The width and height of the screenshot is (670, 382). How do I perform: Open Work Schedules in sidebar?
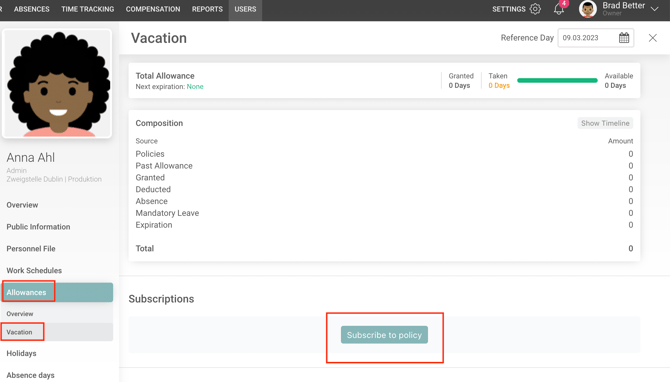(34, 270)
